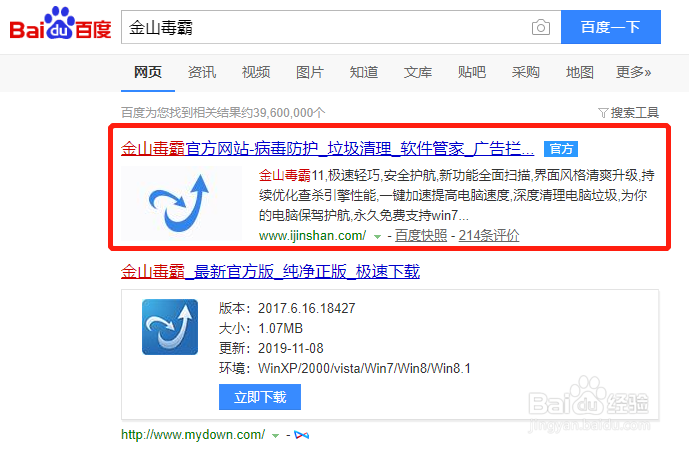Click size text 1.07MB
Screen dimensions: 689x449
[280, 328]
